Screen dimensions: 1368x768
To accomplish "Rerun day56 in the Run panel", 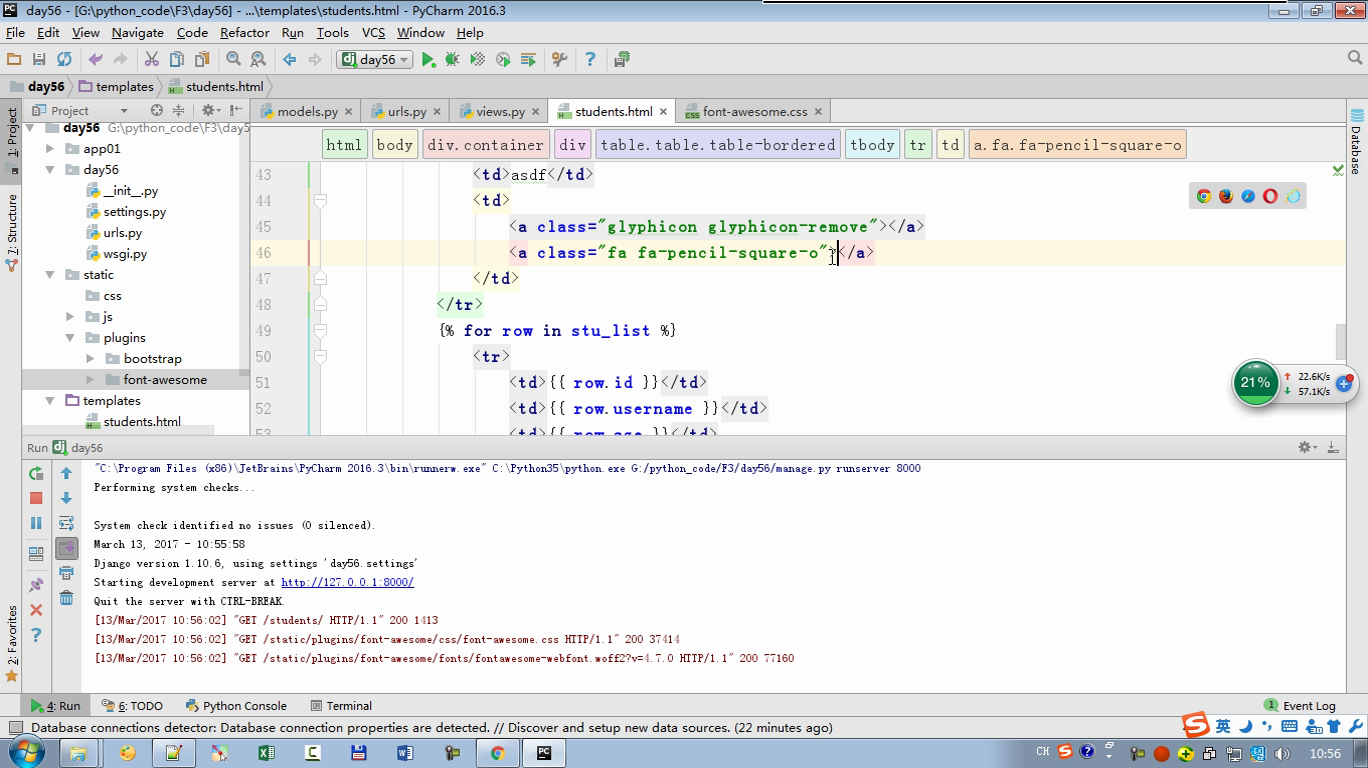I will pyautogui.click(x=36, y=473).
